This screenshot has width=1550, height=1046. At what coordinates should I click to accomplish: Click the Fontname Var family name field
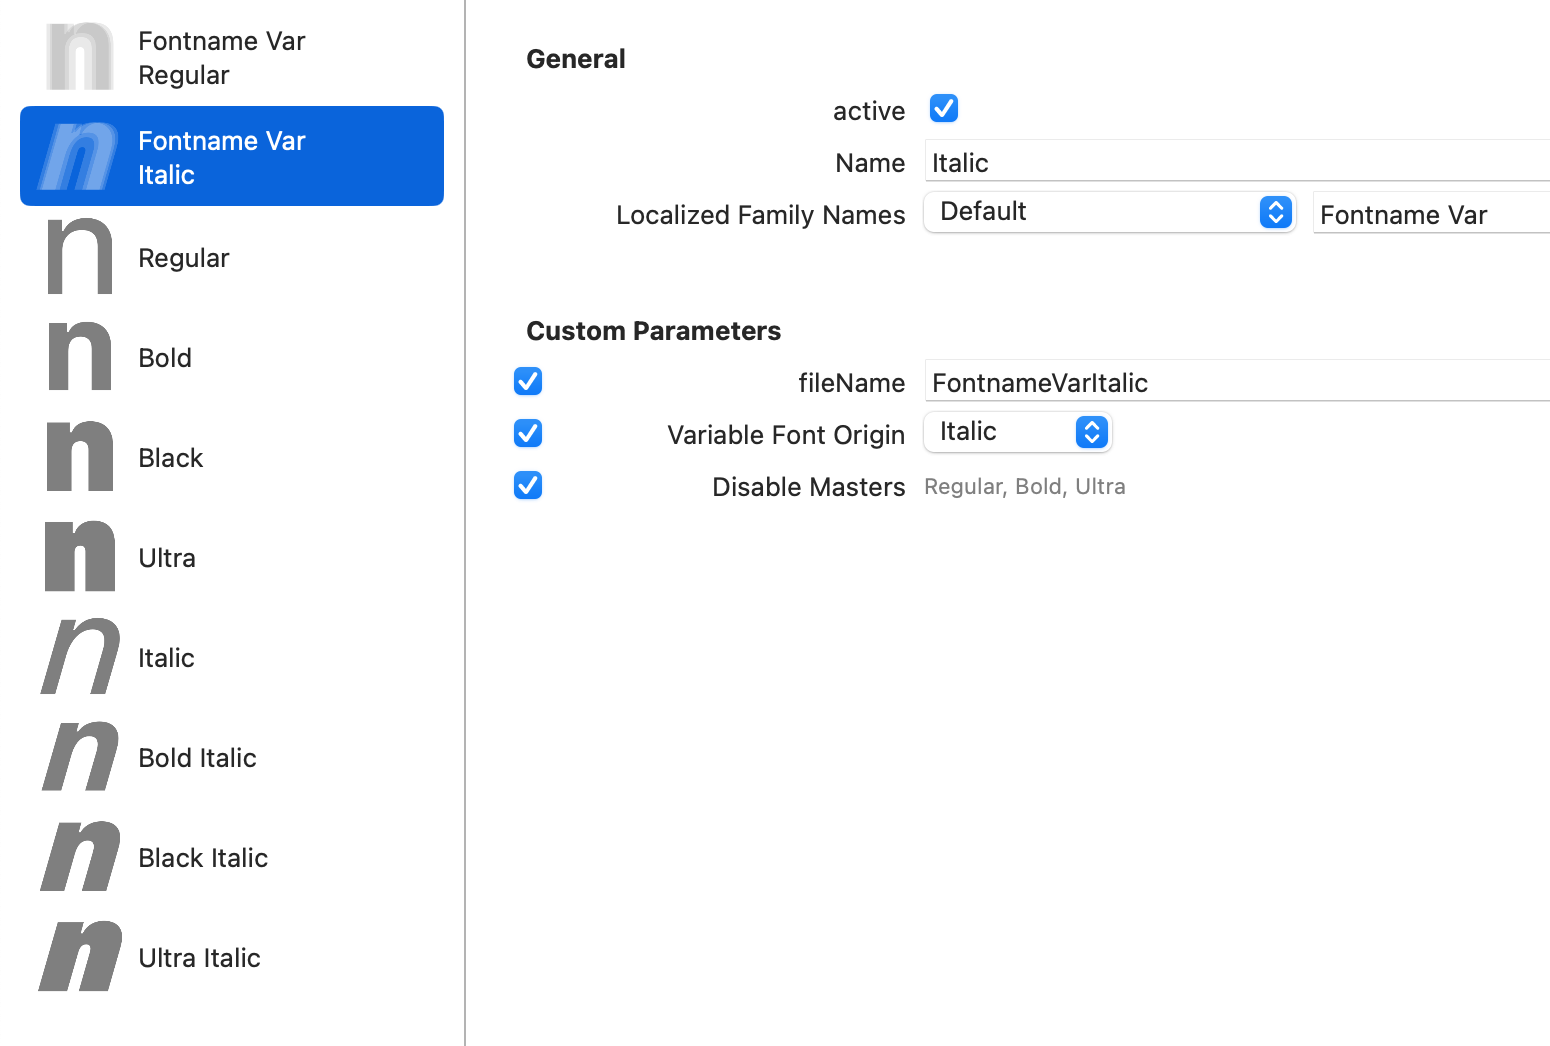pyautogui.click(x=1430, y=215)
